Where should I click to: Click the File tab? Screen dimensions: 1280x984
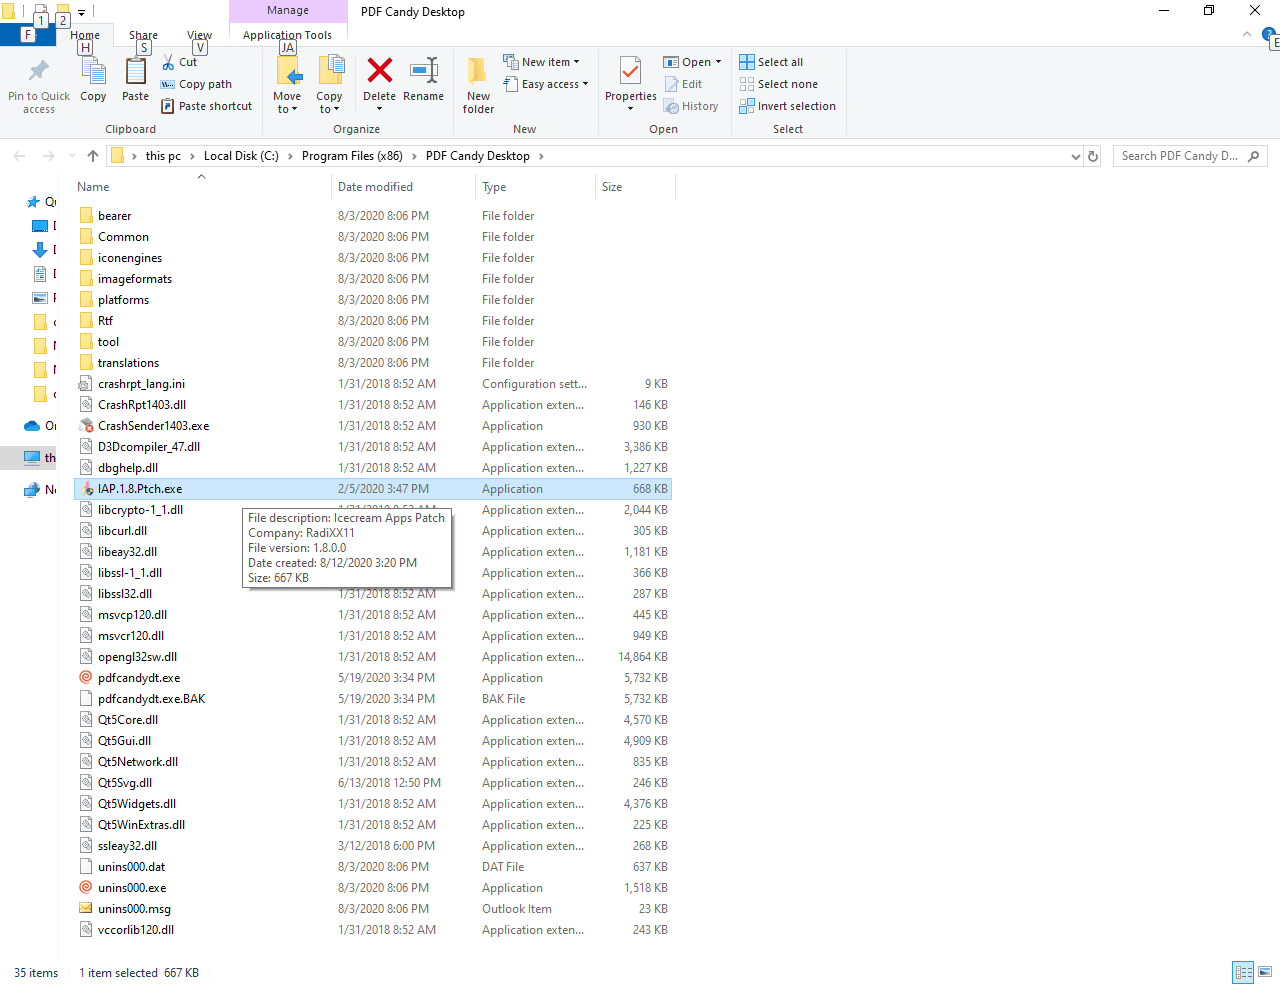point(28,35)
